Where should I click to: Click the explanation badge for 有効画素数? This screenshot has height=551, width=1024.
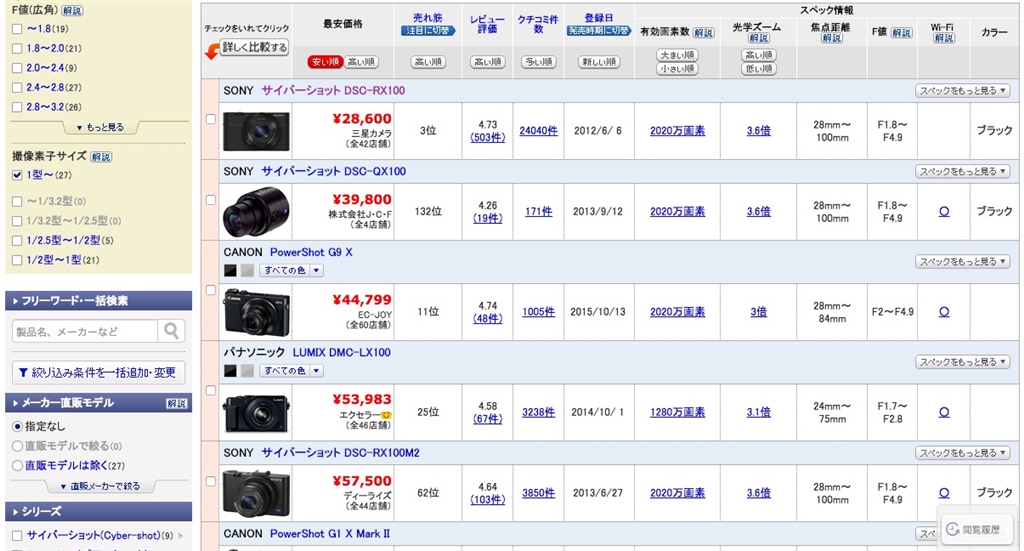[703, 33]
